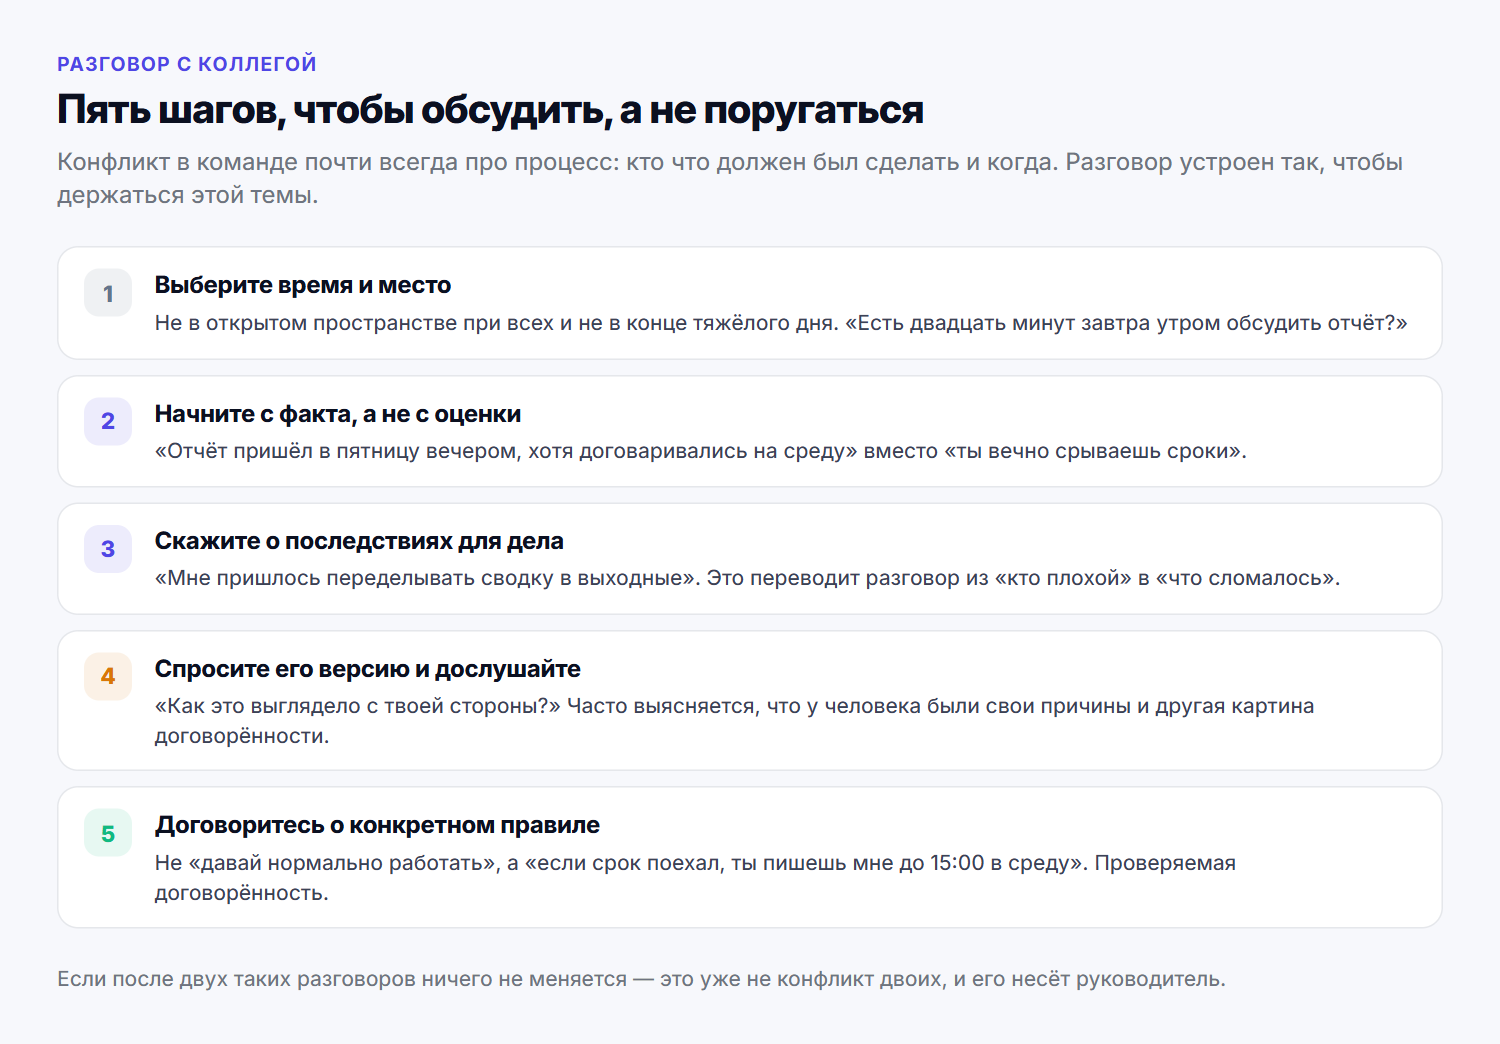The width and height of the screenshot is (1500, 1044).
Task: Select the text starting "Как это выглядело с твоей стороны?"
Action: click(x=735, y=721)
